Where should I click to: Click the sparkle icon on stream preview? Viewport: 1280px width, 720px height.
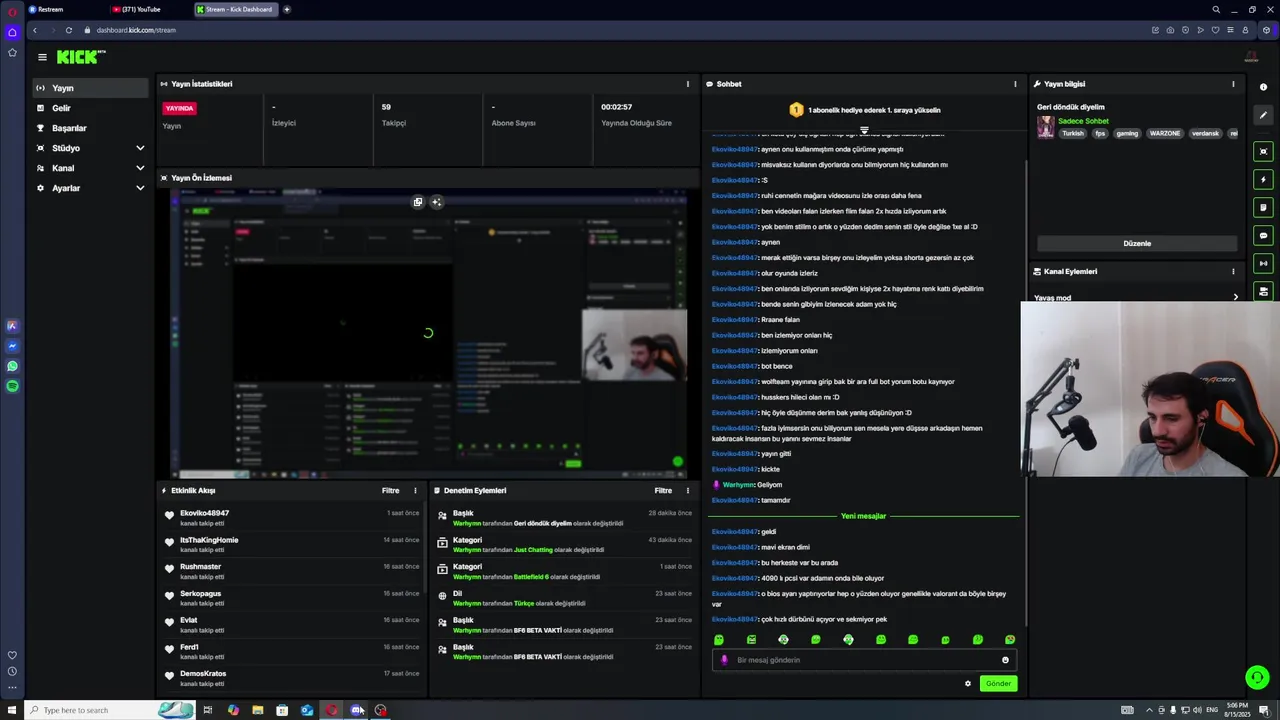pyautogui.click(x=436, y=202)
